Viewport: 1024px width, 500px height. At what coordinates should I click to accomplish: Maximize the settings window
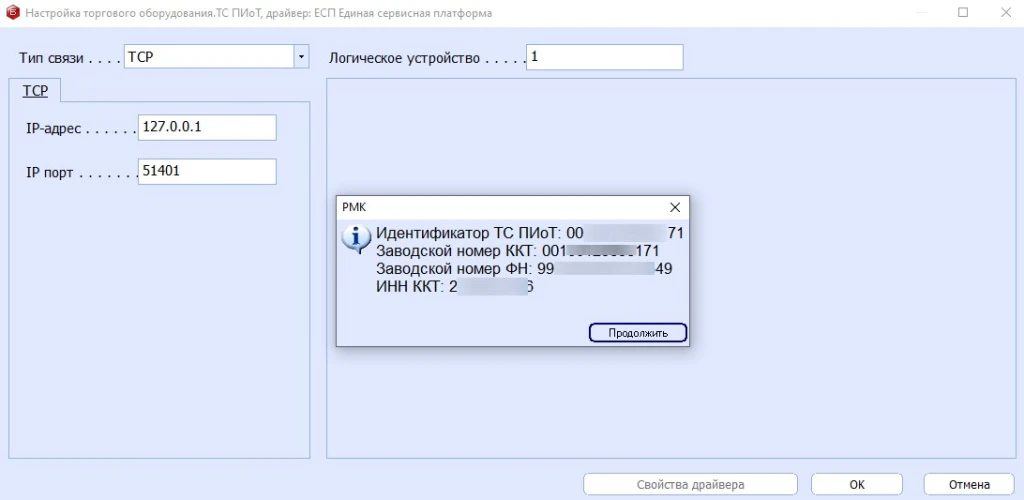(963, 13)
